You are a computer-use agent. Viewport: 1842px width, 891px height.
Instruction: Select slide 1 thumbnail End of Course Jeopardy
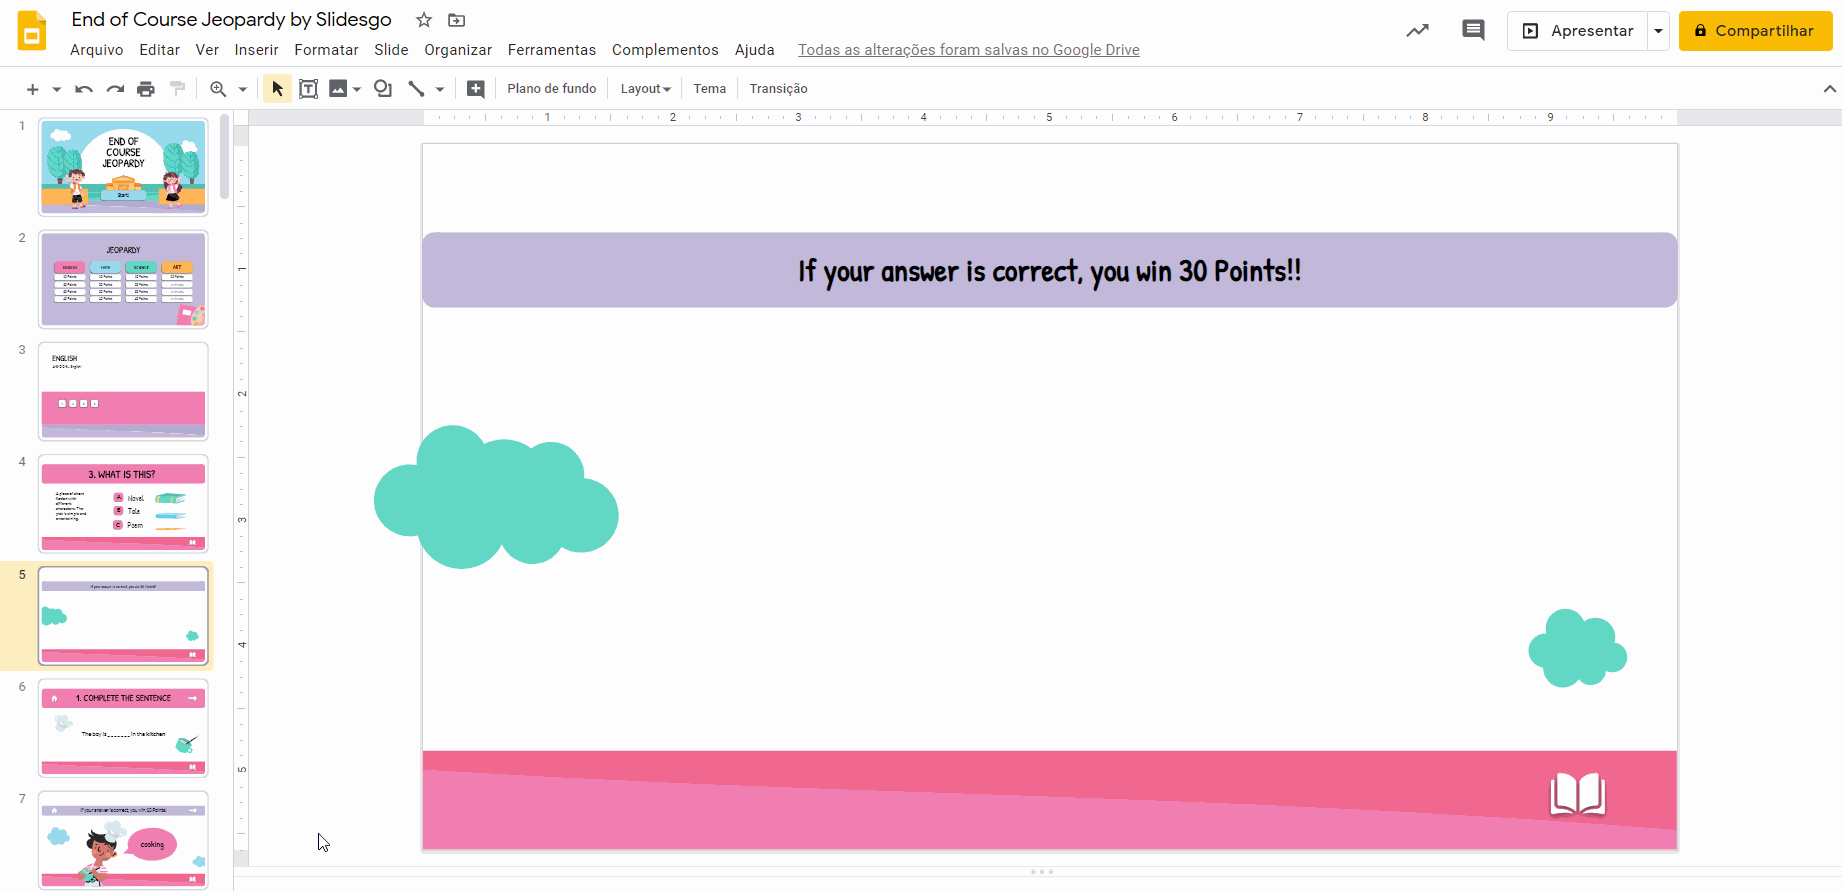(123, 167)
